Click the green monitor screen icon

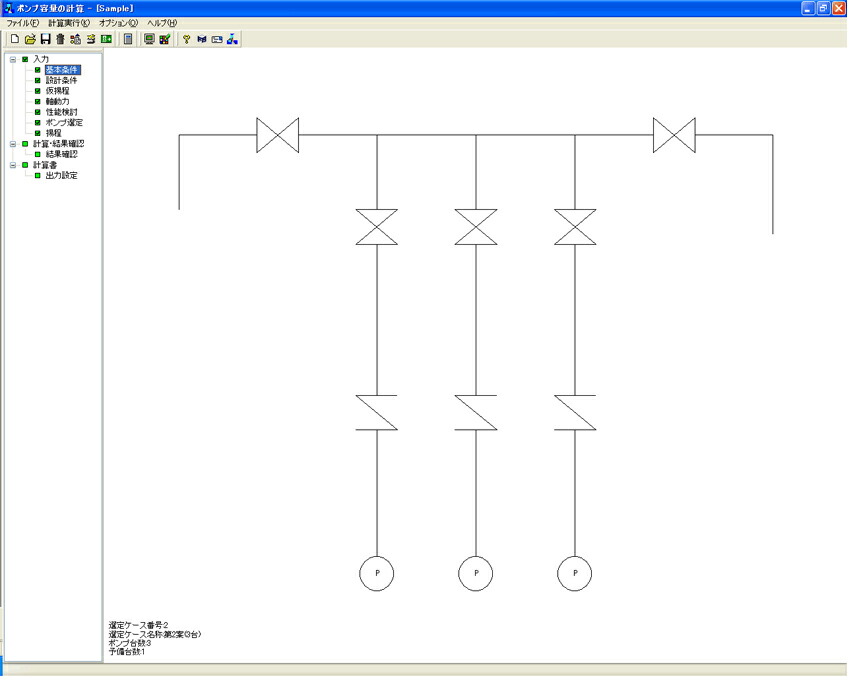point(149,39)
